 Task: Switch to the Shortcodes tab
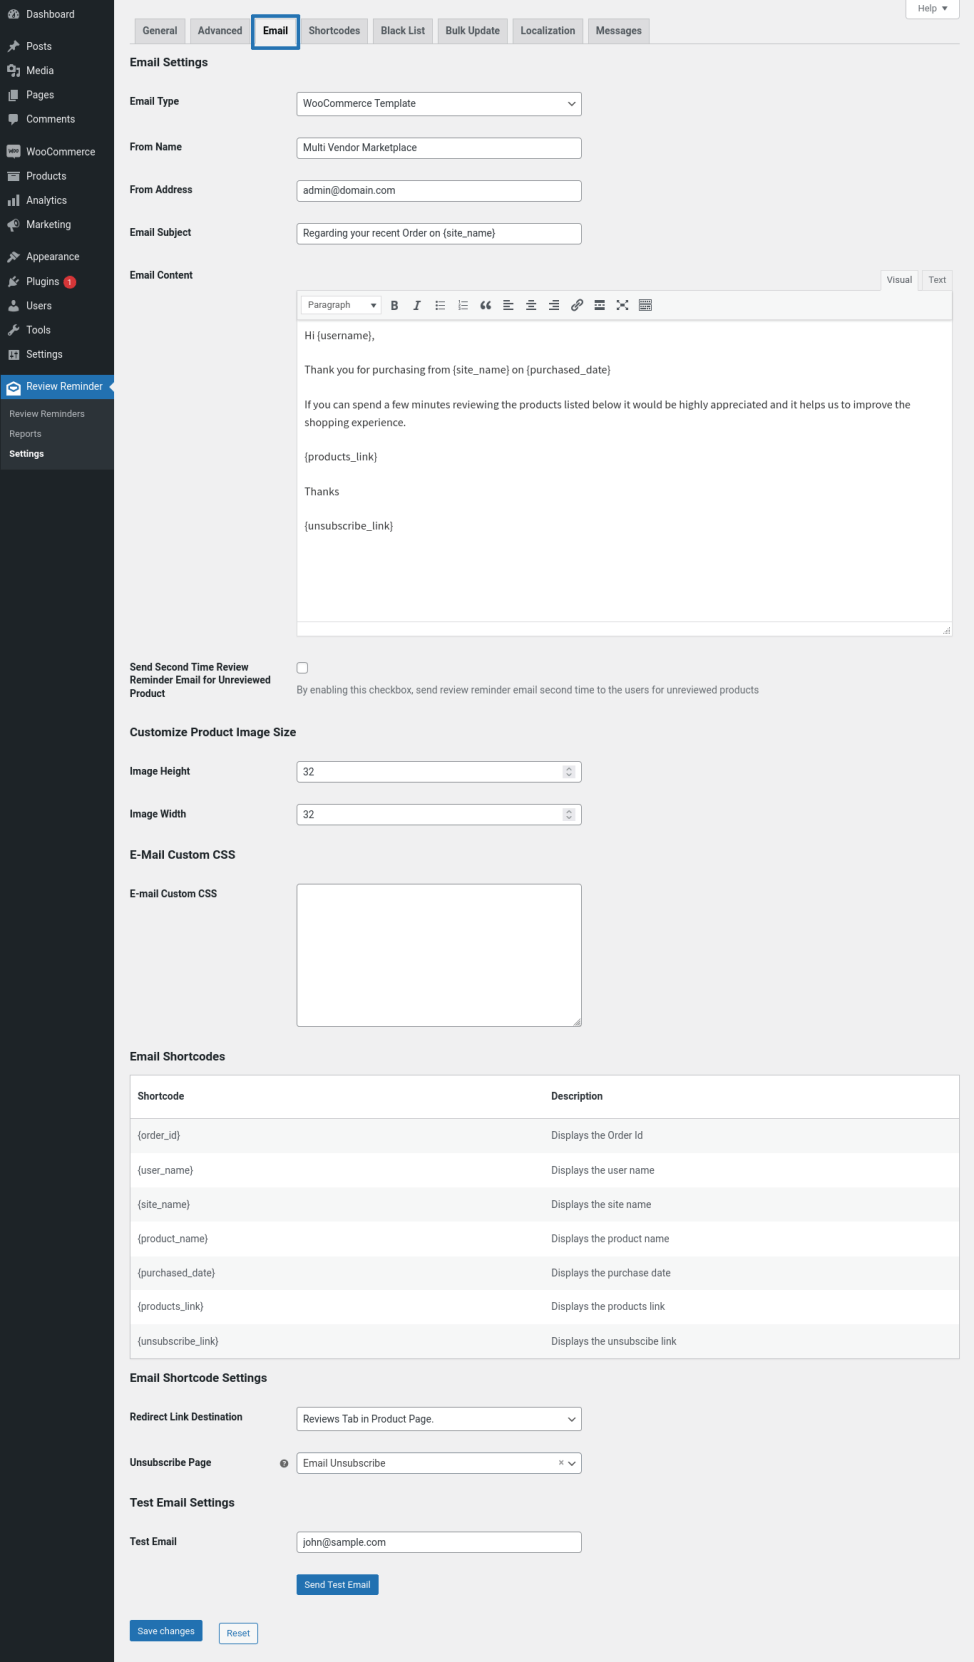click(334, 31)
